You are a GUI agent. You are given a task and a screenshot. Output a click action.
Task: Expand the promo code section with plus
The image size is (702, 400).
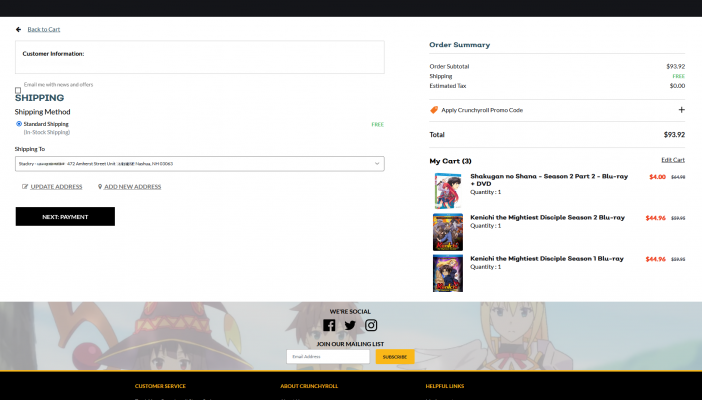pyautogui.click(x=681, y=110)
